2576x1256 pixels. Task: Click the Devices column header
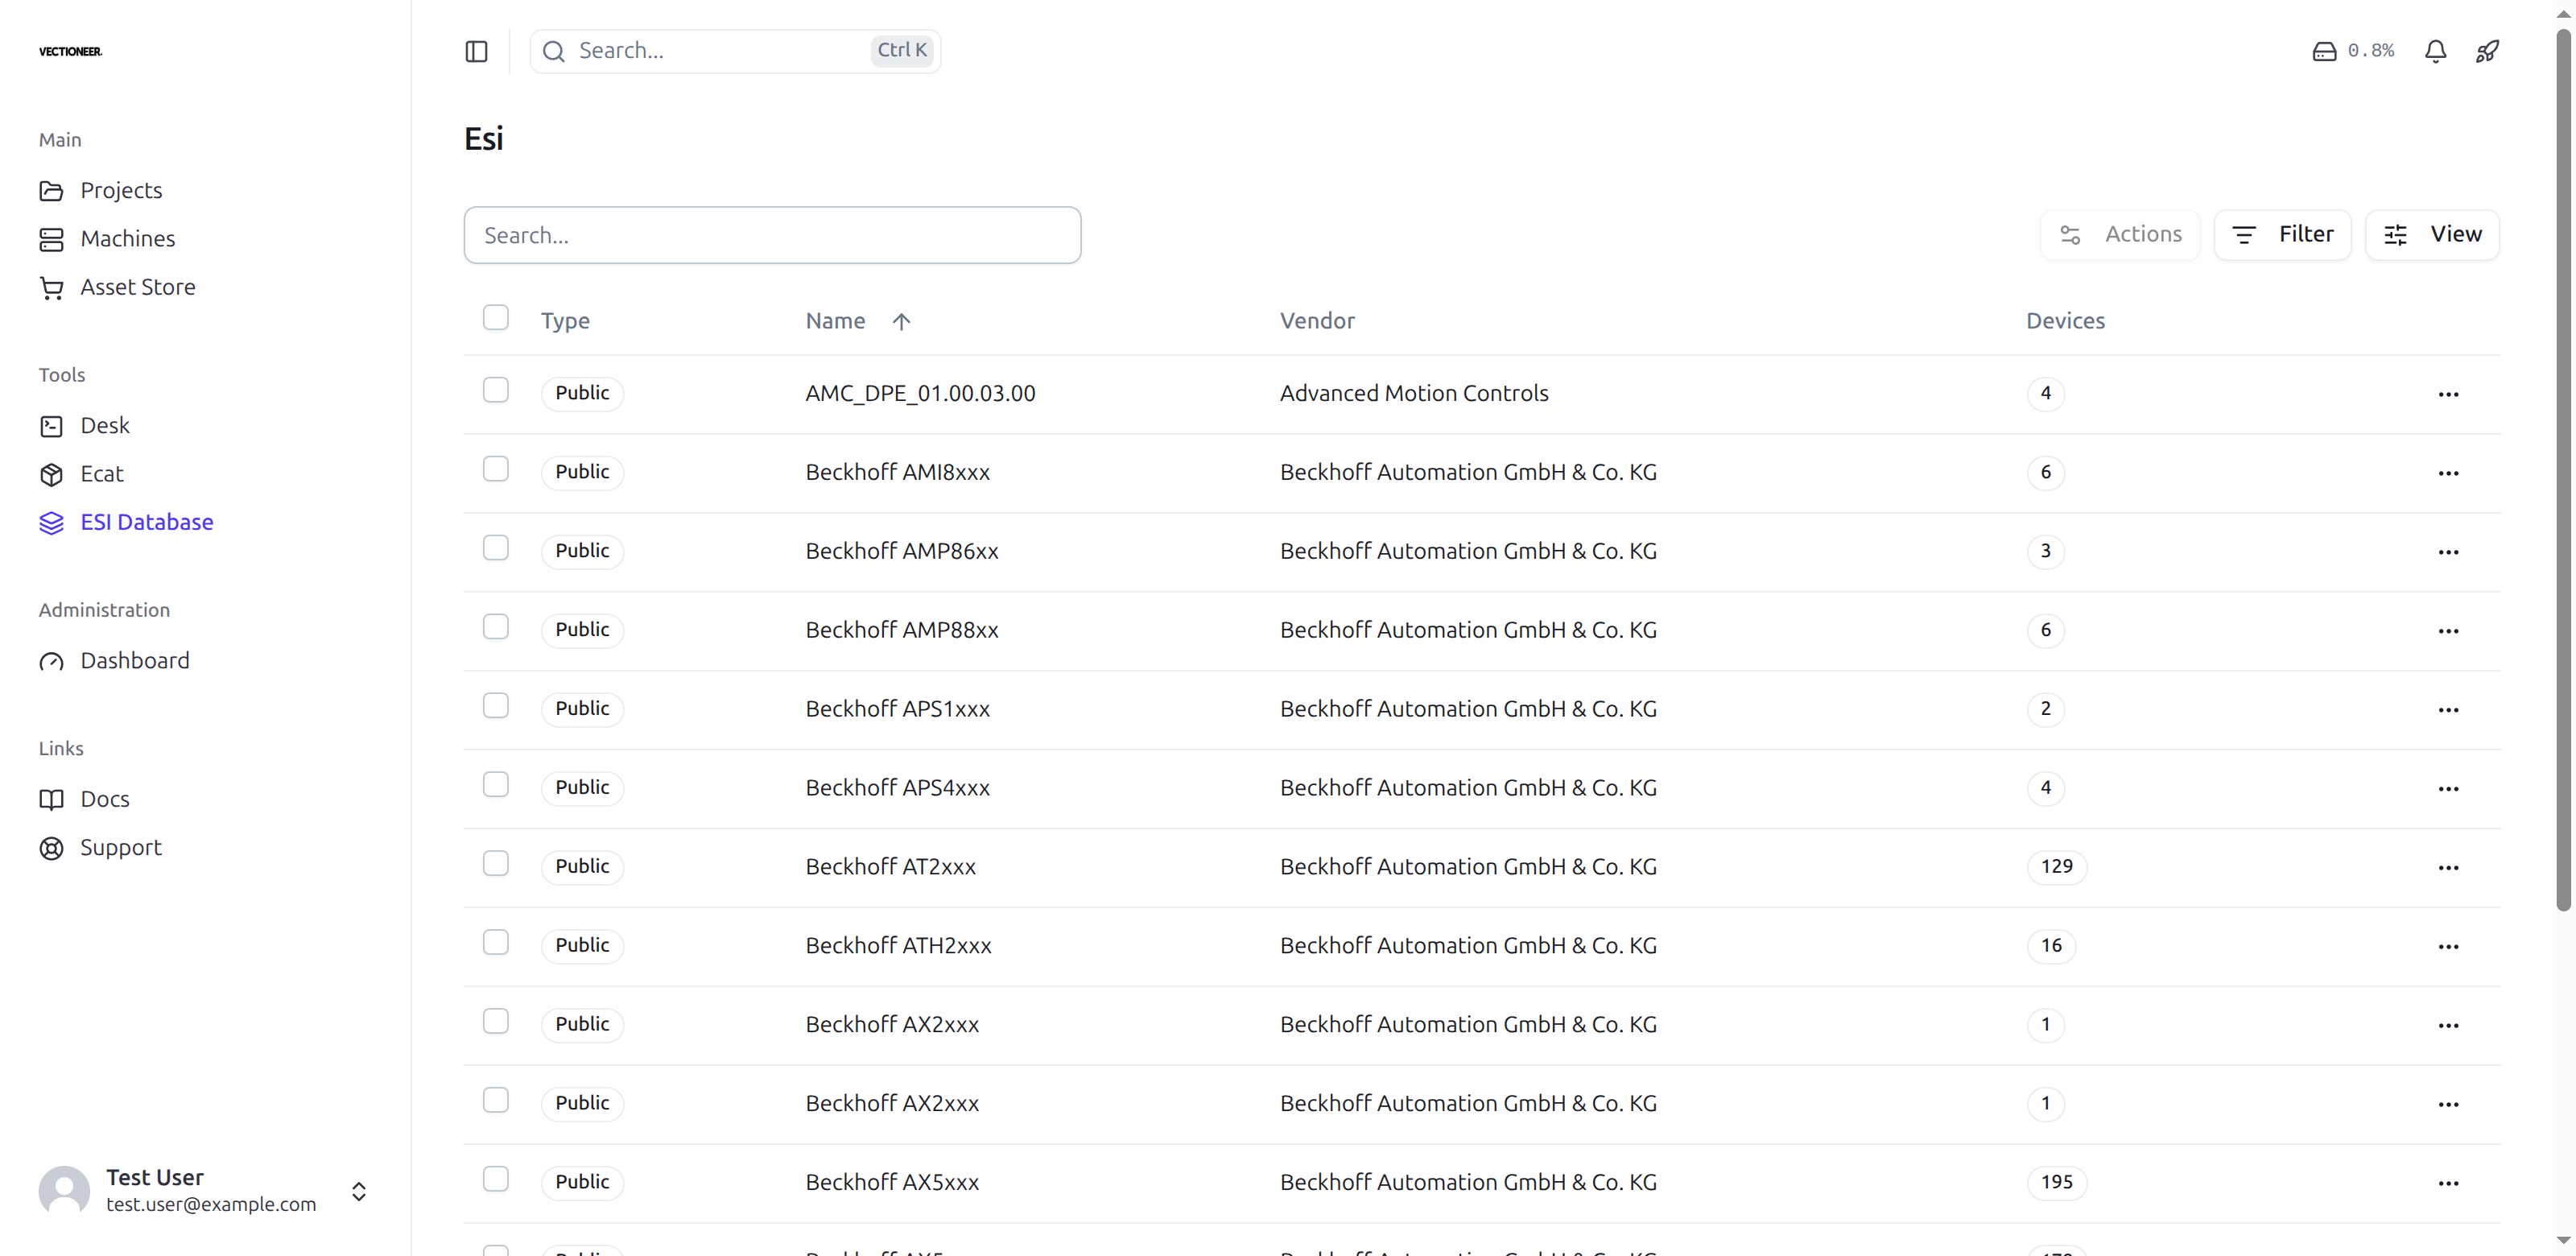pos(2065,321)
